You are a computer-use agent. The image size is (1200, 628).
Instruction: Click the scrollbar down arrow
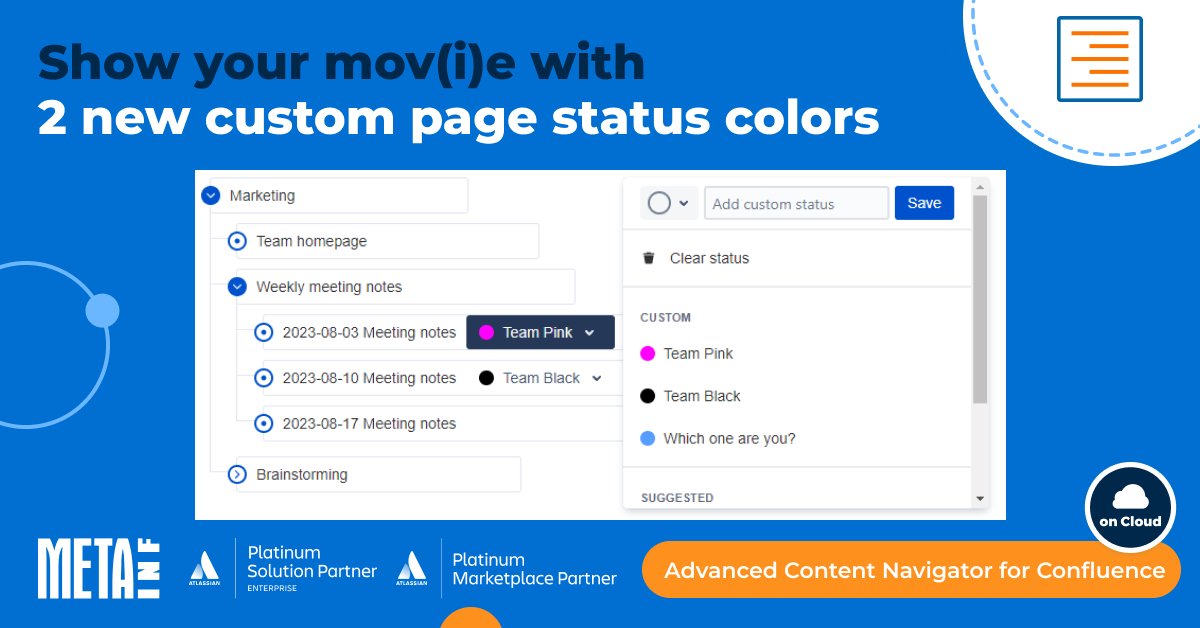pyautogui.click(x=980, y=498)
